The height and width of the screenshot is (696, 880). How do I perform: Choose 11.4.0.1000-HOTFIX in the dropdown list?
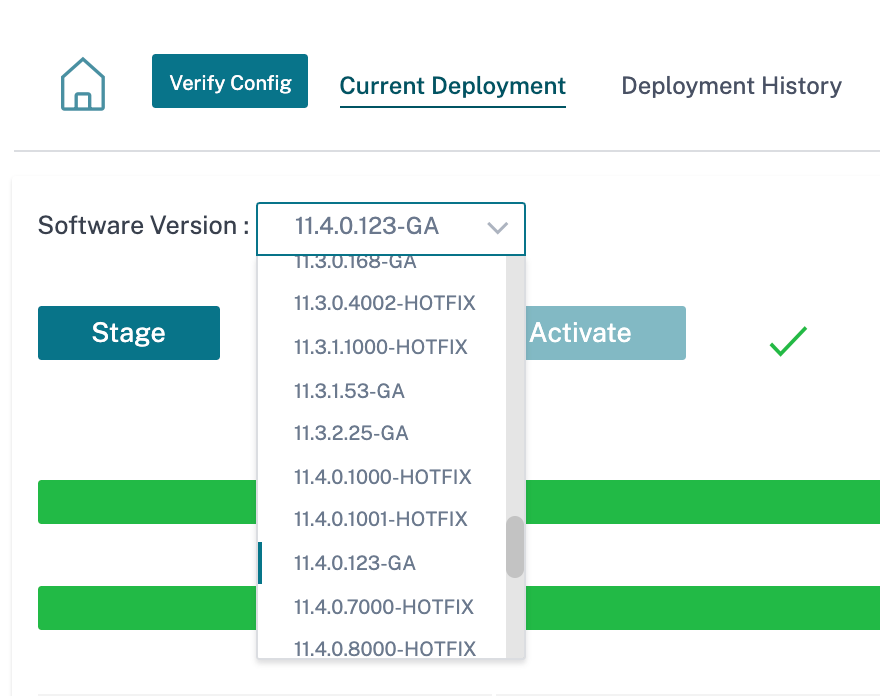click(x=382, y=477)
